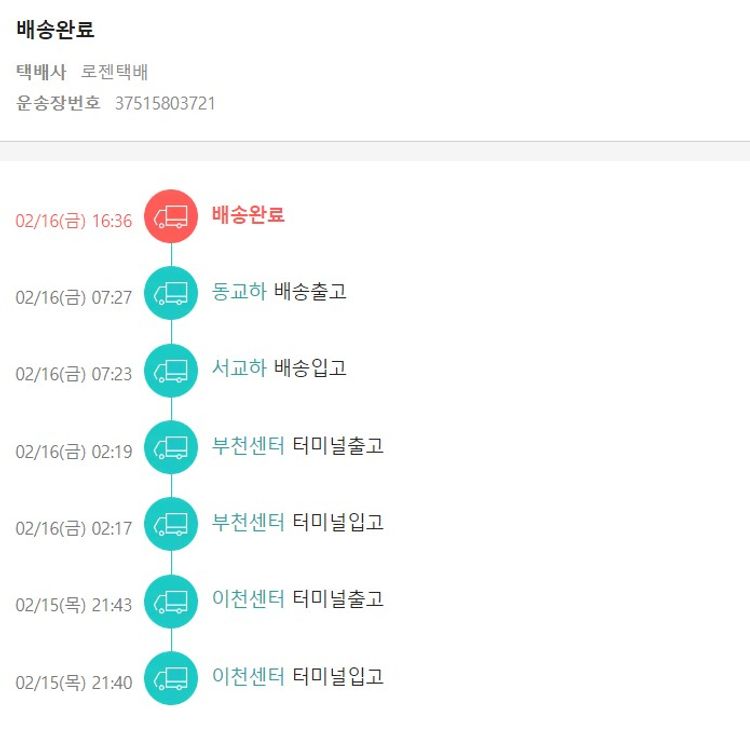Click the red 배송완료 status text

coord(248,215)
